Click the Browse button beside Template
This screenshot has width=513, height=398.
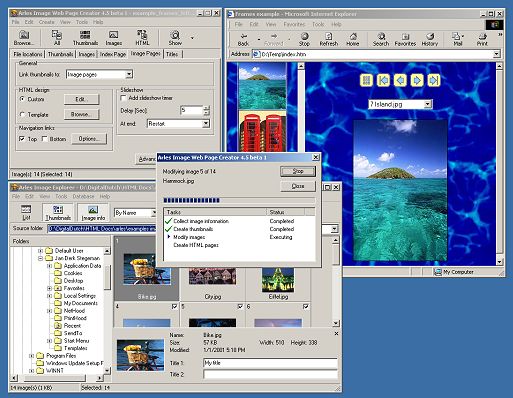point(81,114)
